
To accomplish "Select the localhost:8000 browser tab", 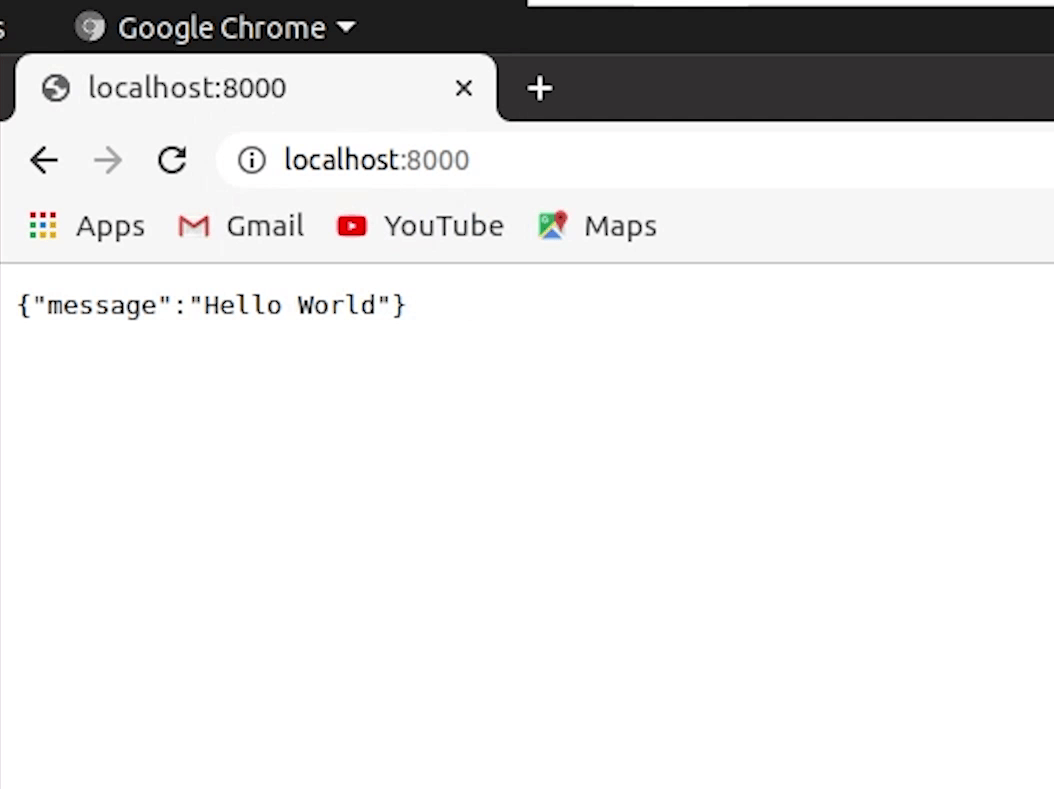I will [x=250, y=88].
